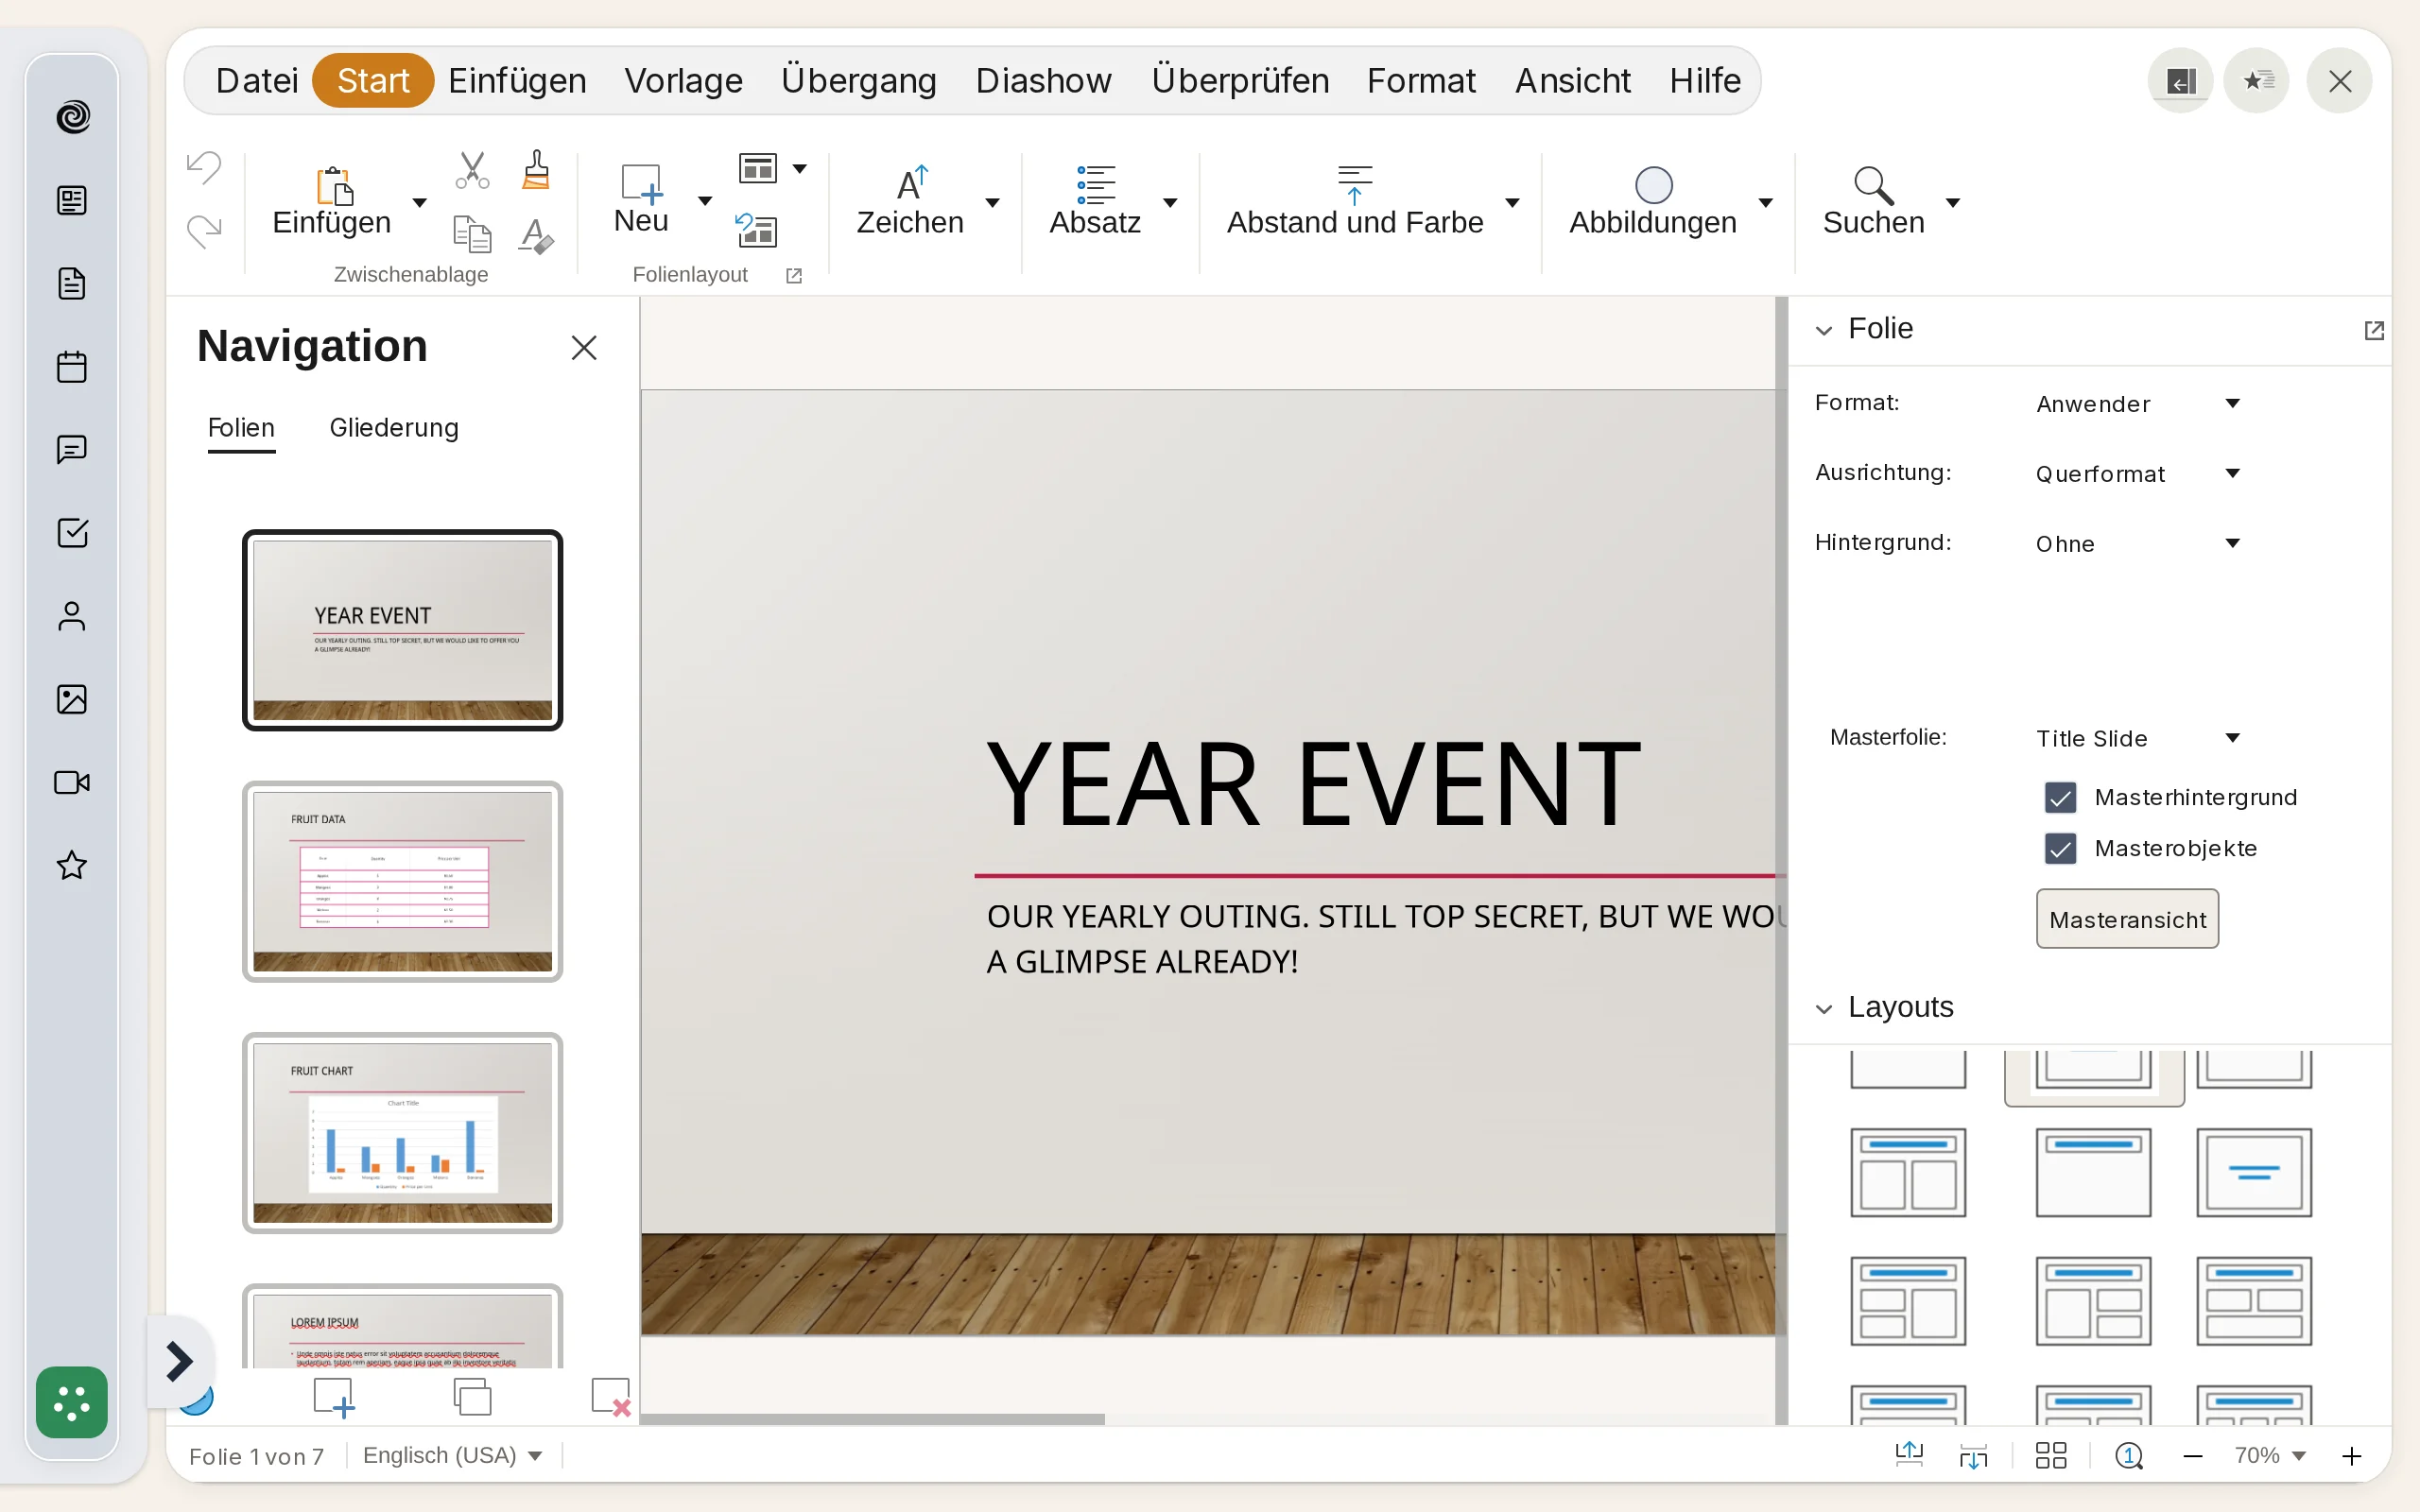The image size is (2420, 1512).
Task: Click duplicate slide icon below thumbnails
Action: (x=472, y=1397)
